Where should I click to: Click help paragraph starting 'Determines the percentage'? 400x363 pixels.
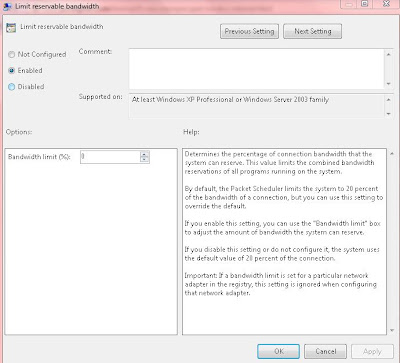pyautogui.click(x=279, y=163)
